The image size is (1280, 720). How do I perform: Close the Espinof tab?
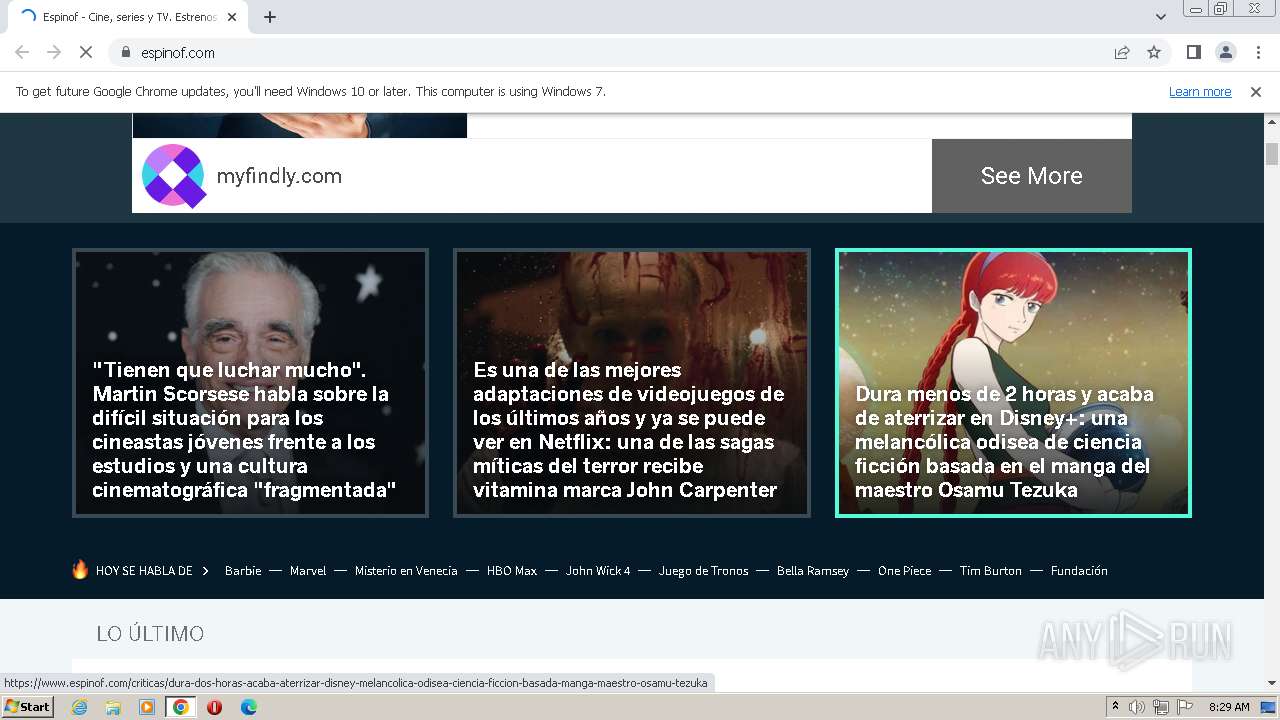click(x=232, y=17)
